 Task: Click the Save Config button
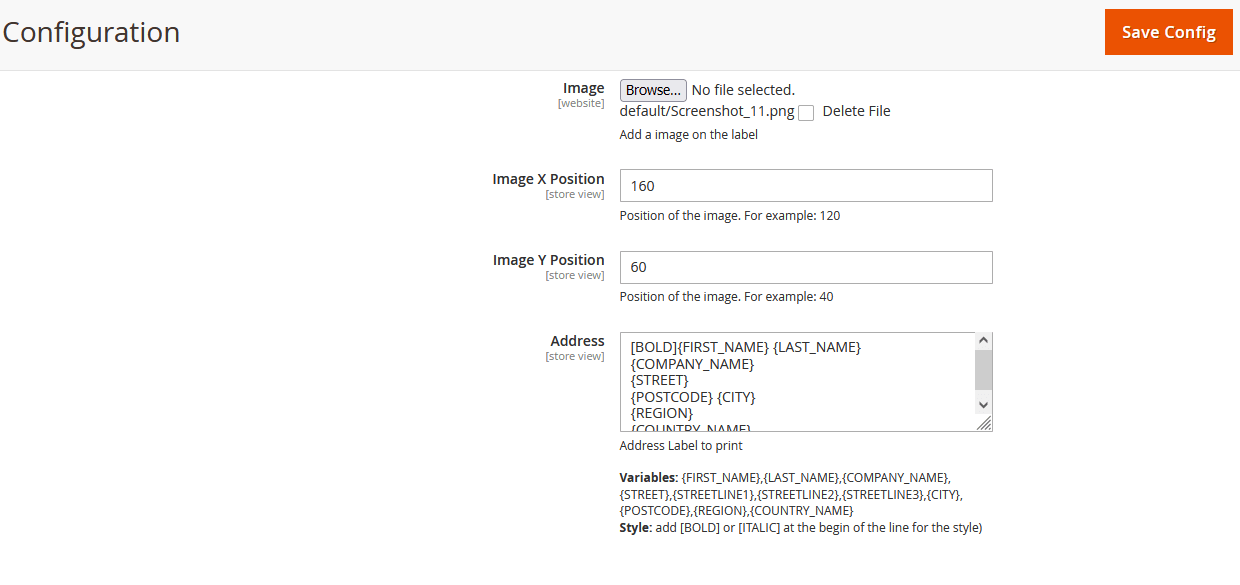pos(1168,32)
